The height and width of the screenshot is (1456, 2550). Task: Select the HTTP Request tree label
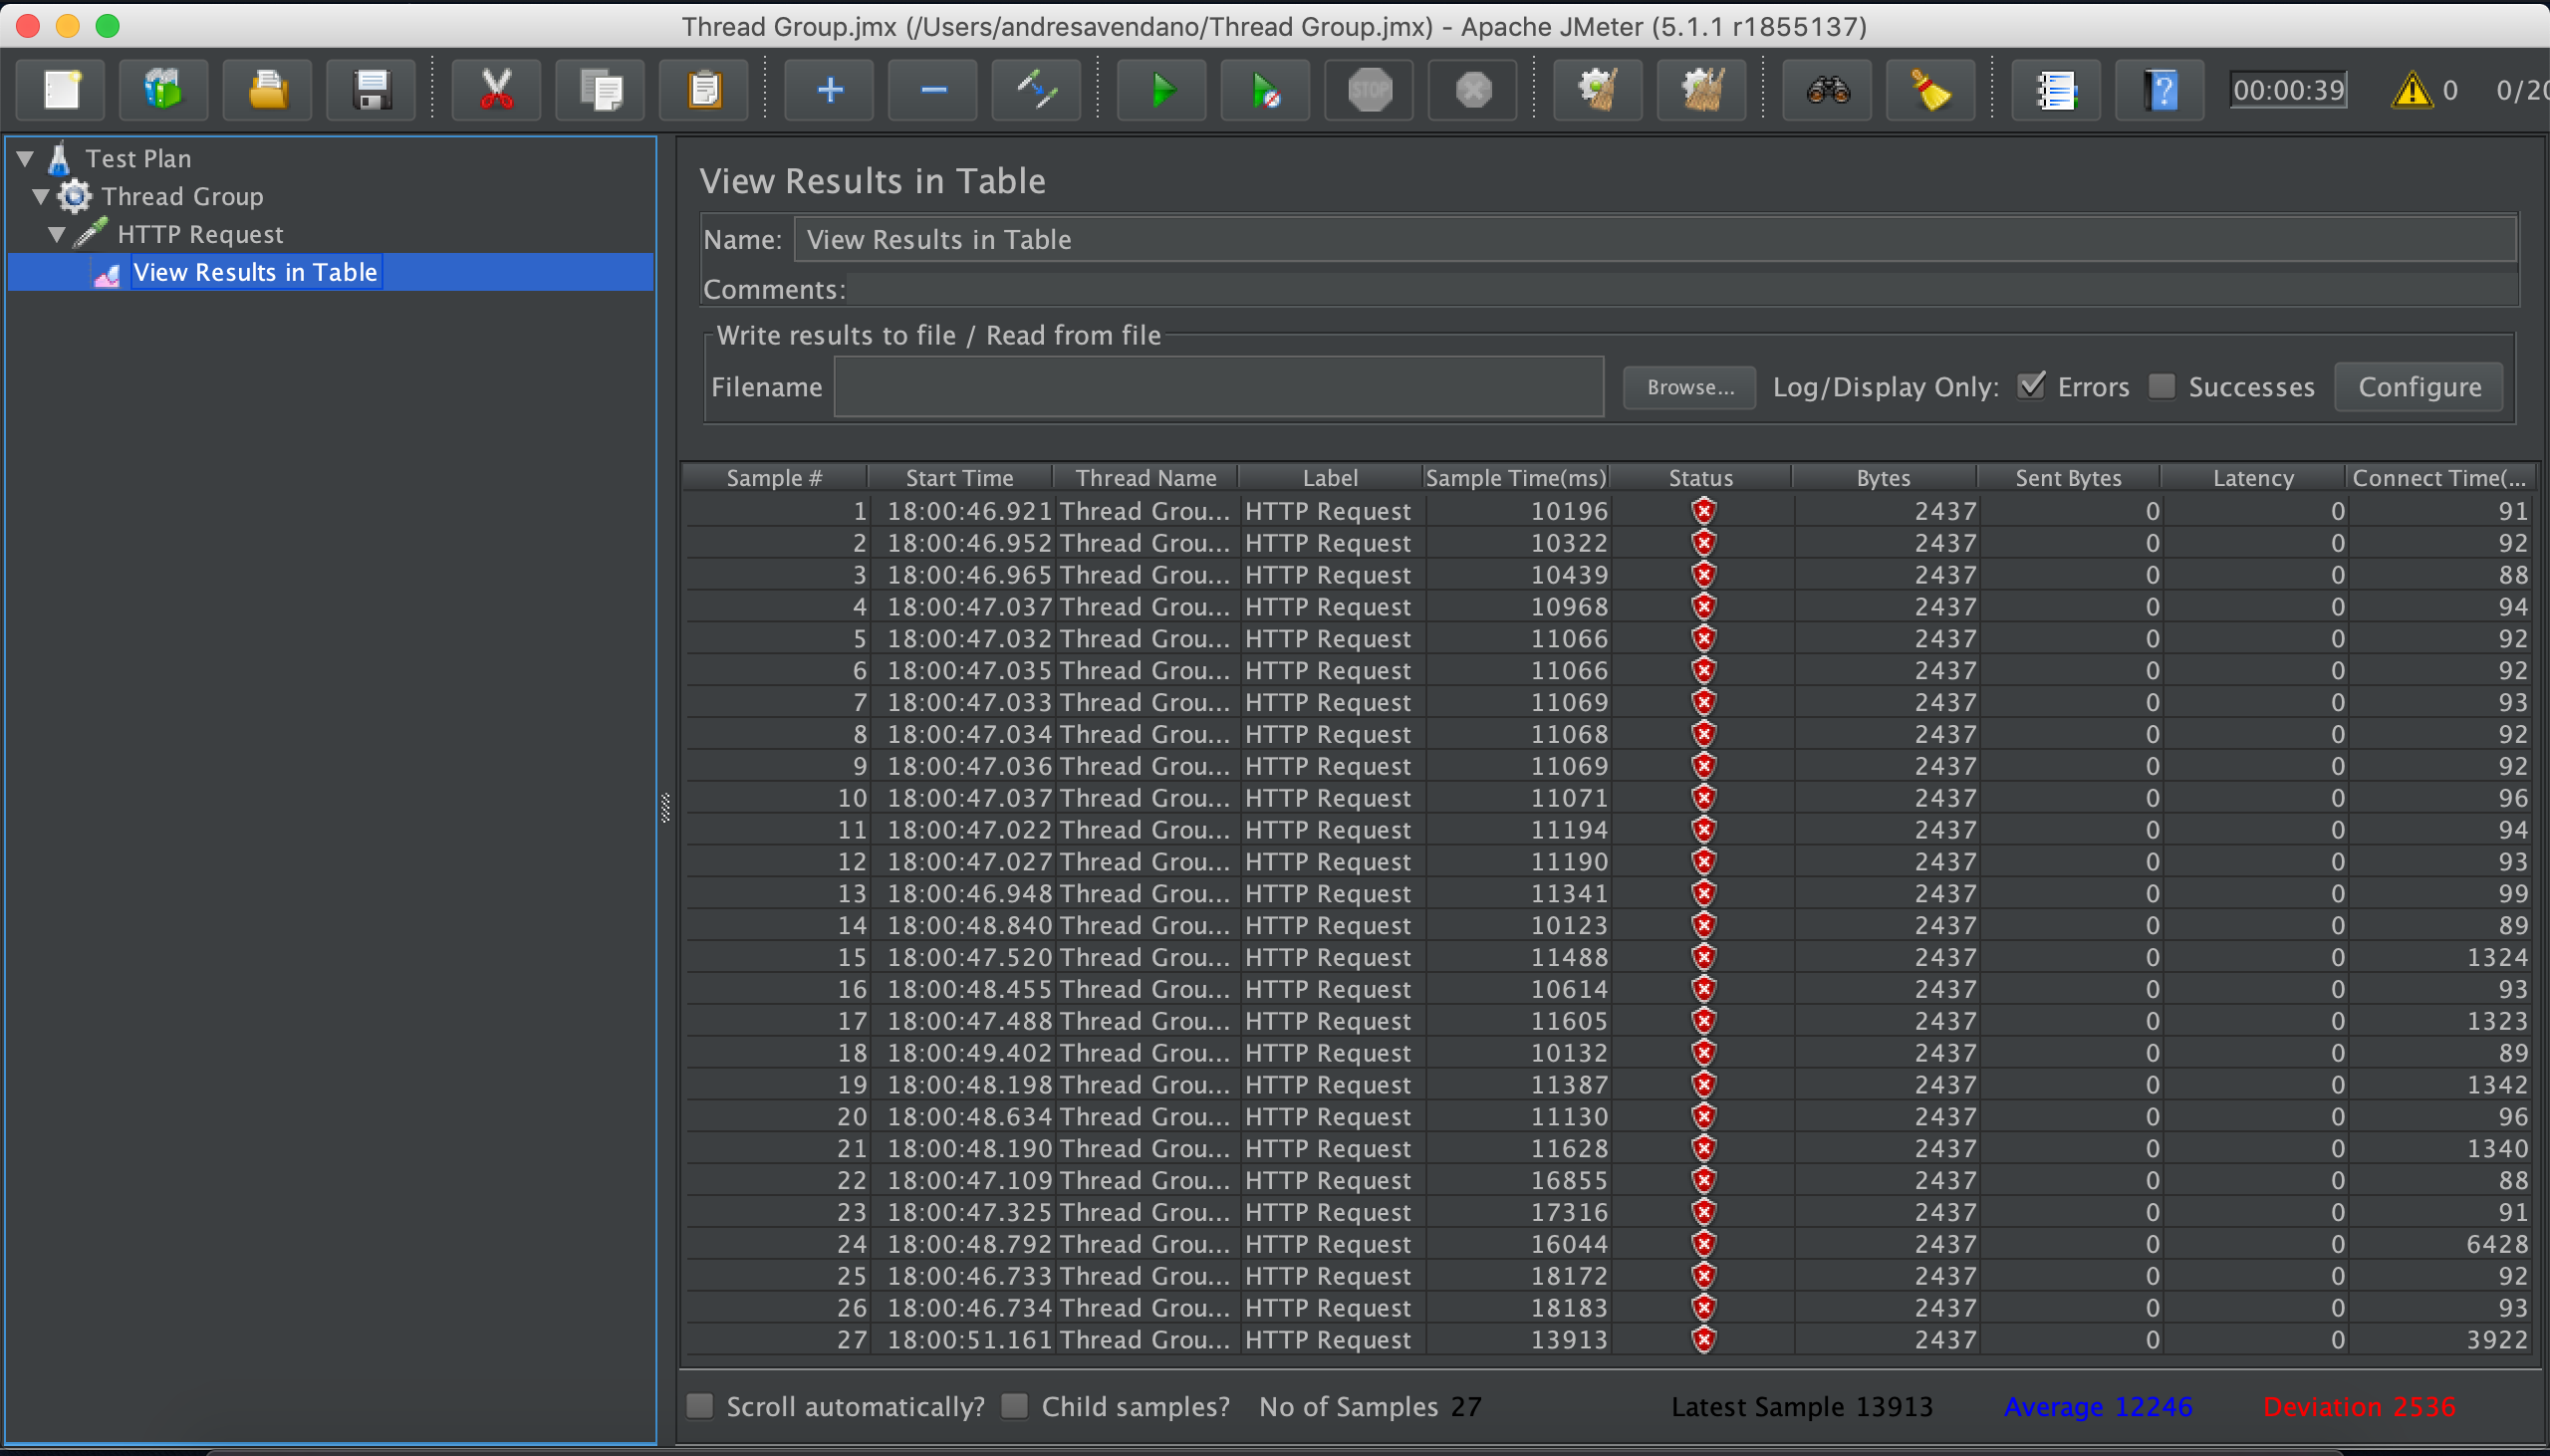[200, 234]
